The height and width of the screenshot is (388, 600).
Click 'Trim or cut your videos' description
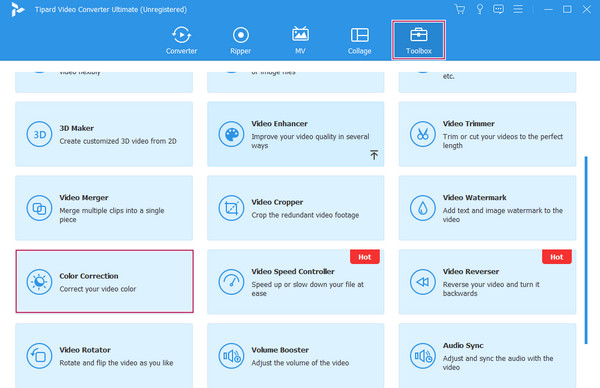(503, 141)
